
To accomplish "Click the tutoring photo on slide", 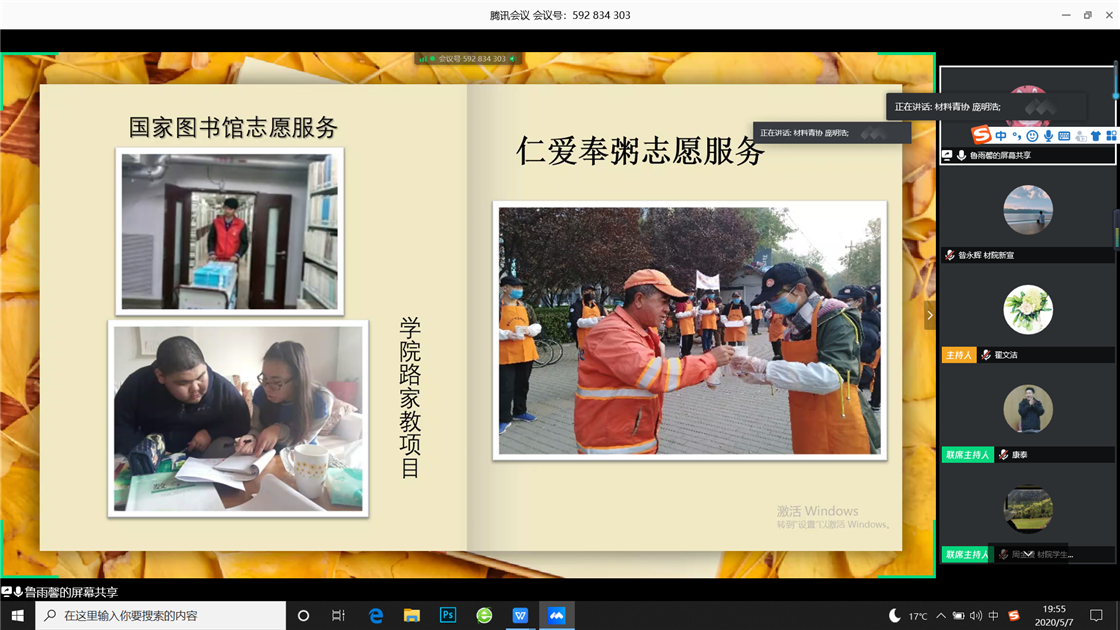I will (238, 419).
